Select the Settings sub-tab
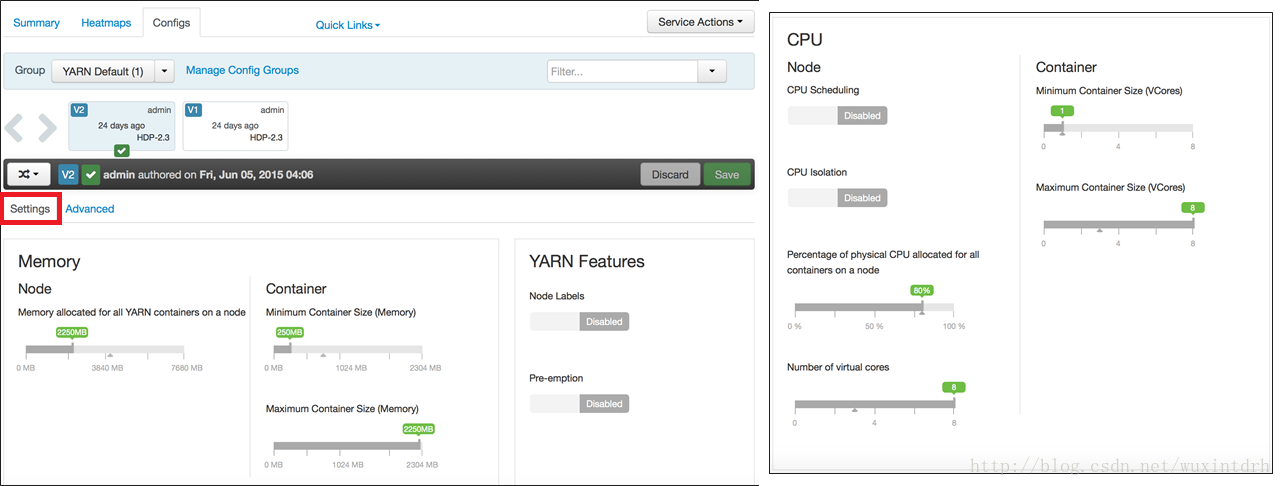1281x486 pixels. tap(31, 209)
